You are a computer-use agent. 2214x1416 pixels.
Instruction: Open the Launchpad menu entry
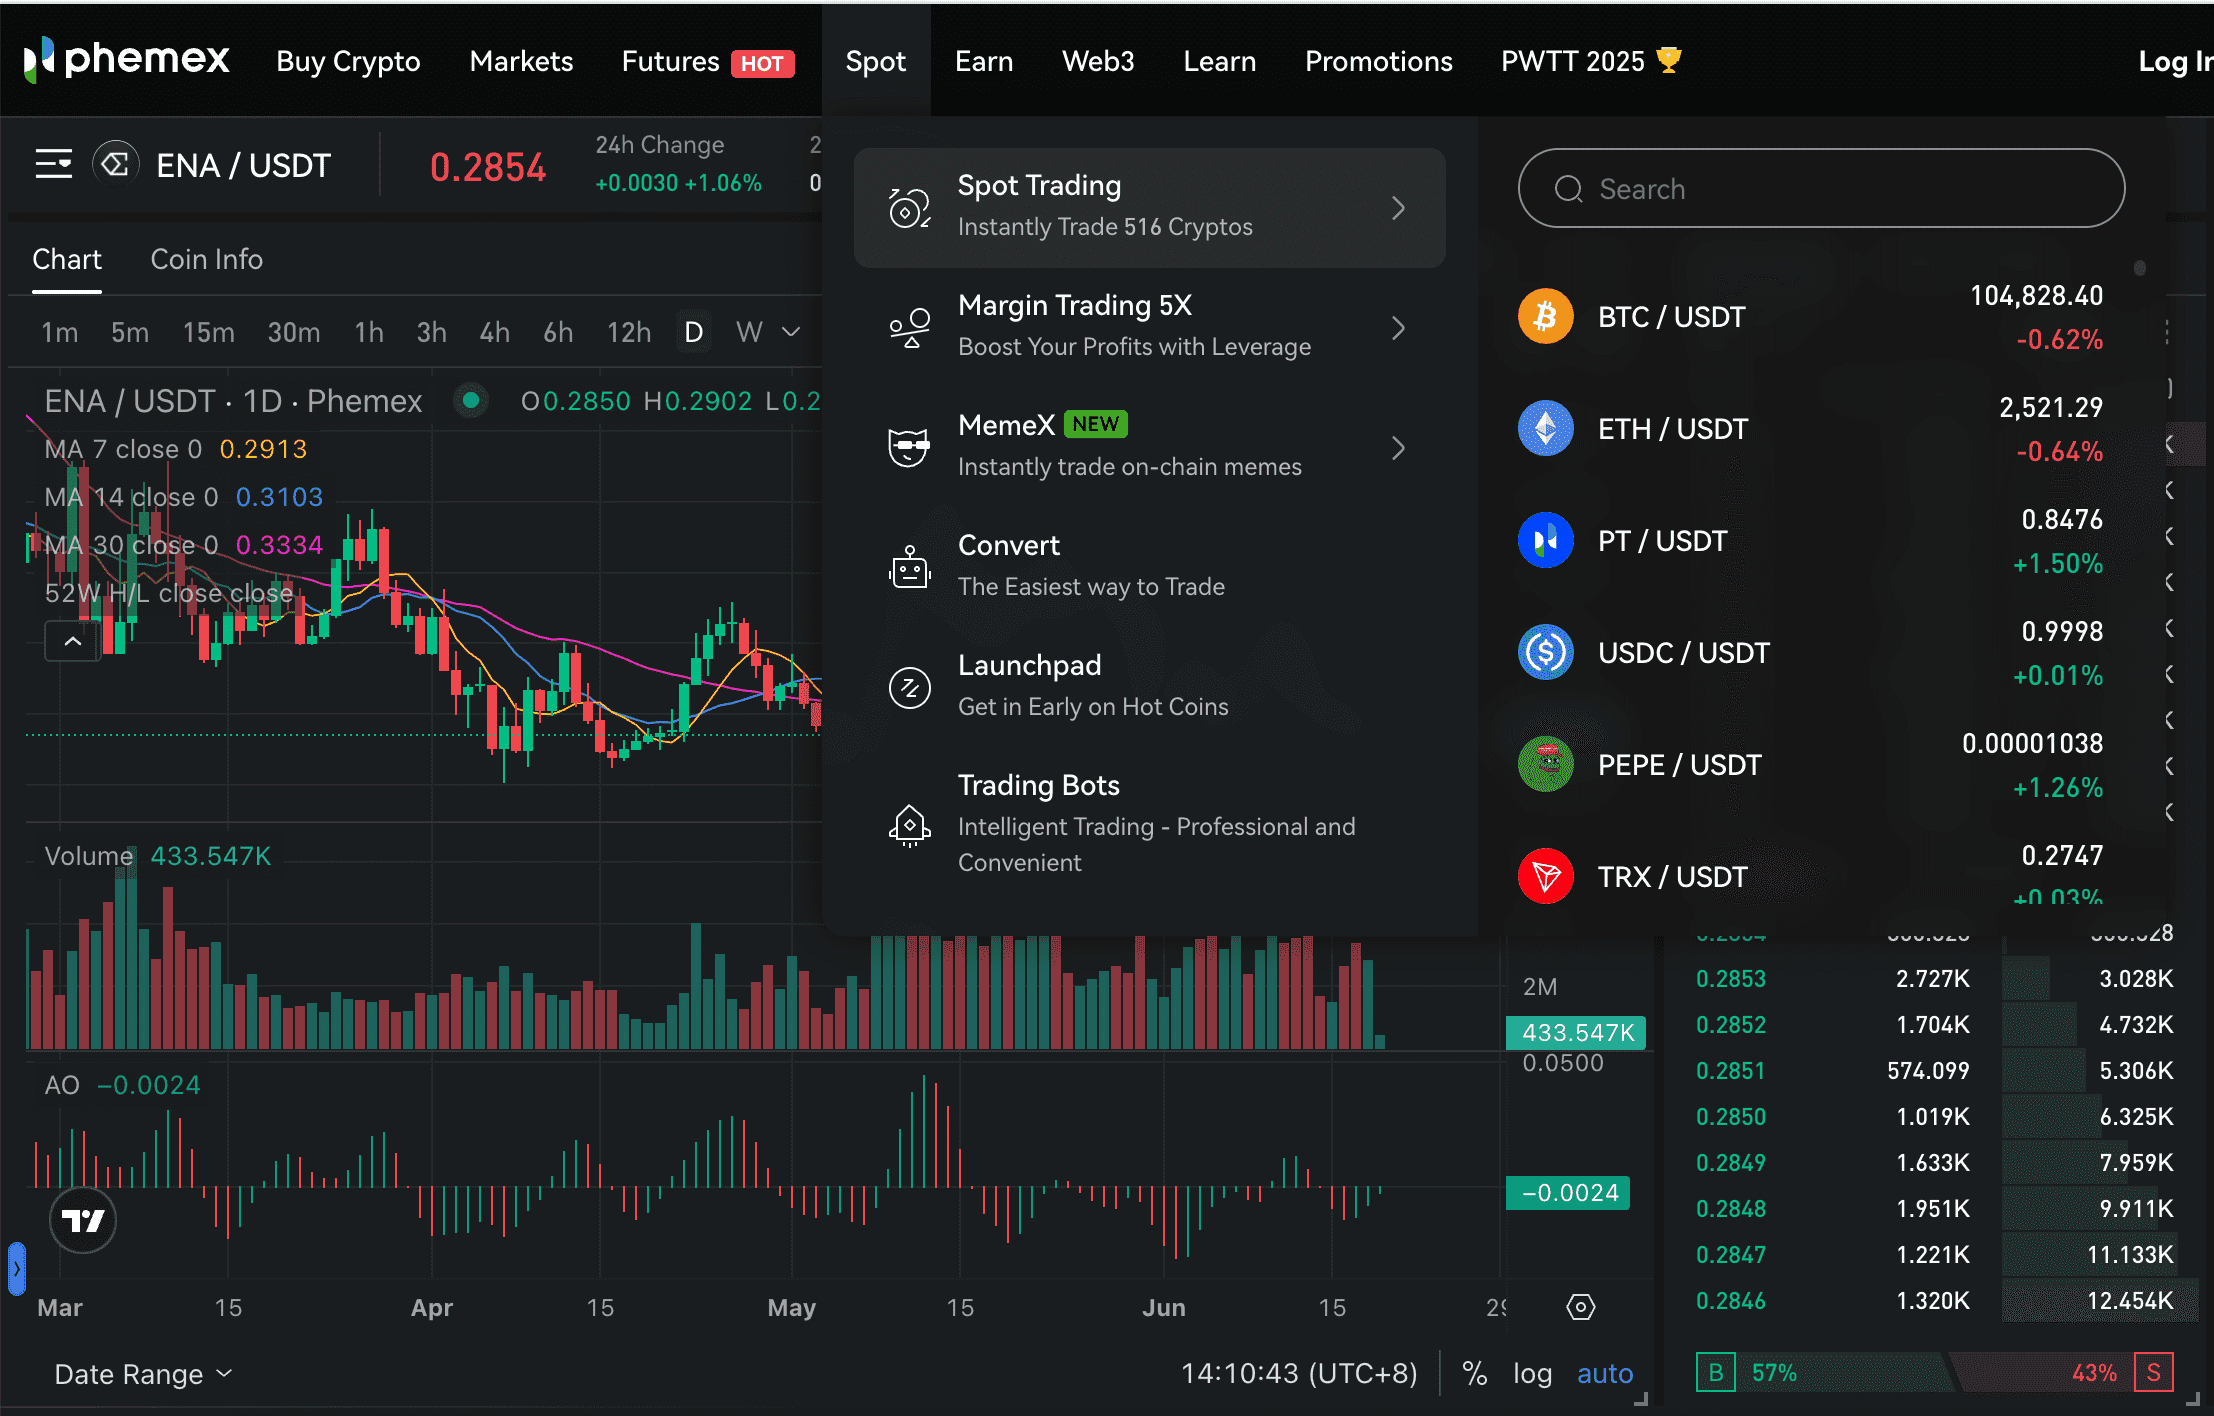(x=1150, y=687)
